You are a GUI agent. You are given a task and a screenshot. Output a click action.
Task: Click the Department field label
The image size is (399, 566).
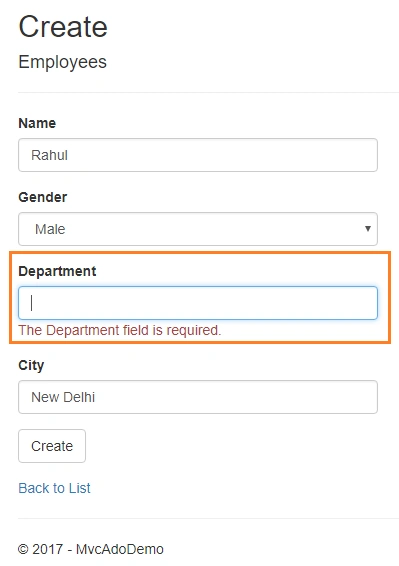point(57,271)
